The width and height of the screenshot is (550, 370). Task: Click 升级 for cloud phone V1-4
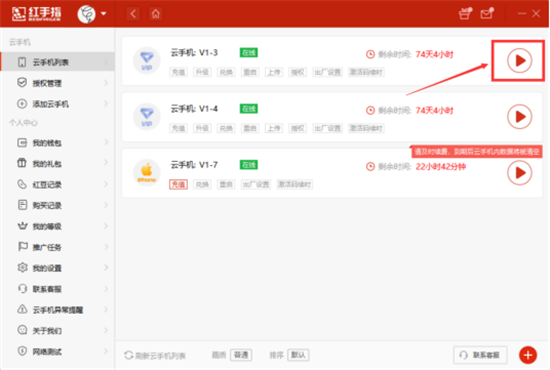coord(202,128)
